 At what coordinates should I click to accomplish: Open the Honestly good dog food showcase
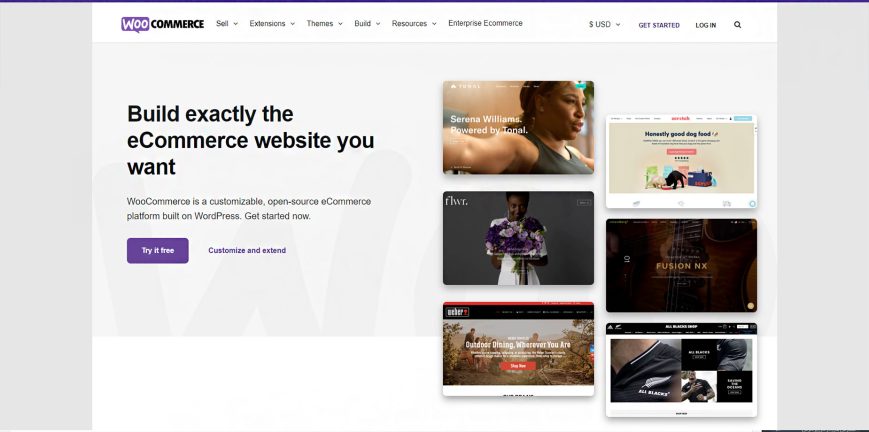pyautogui.click(x=681, y=161)
